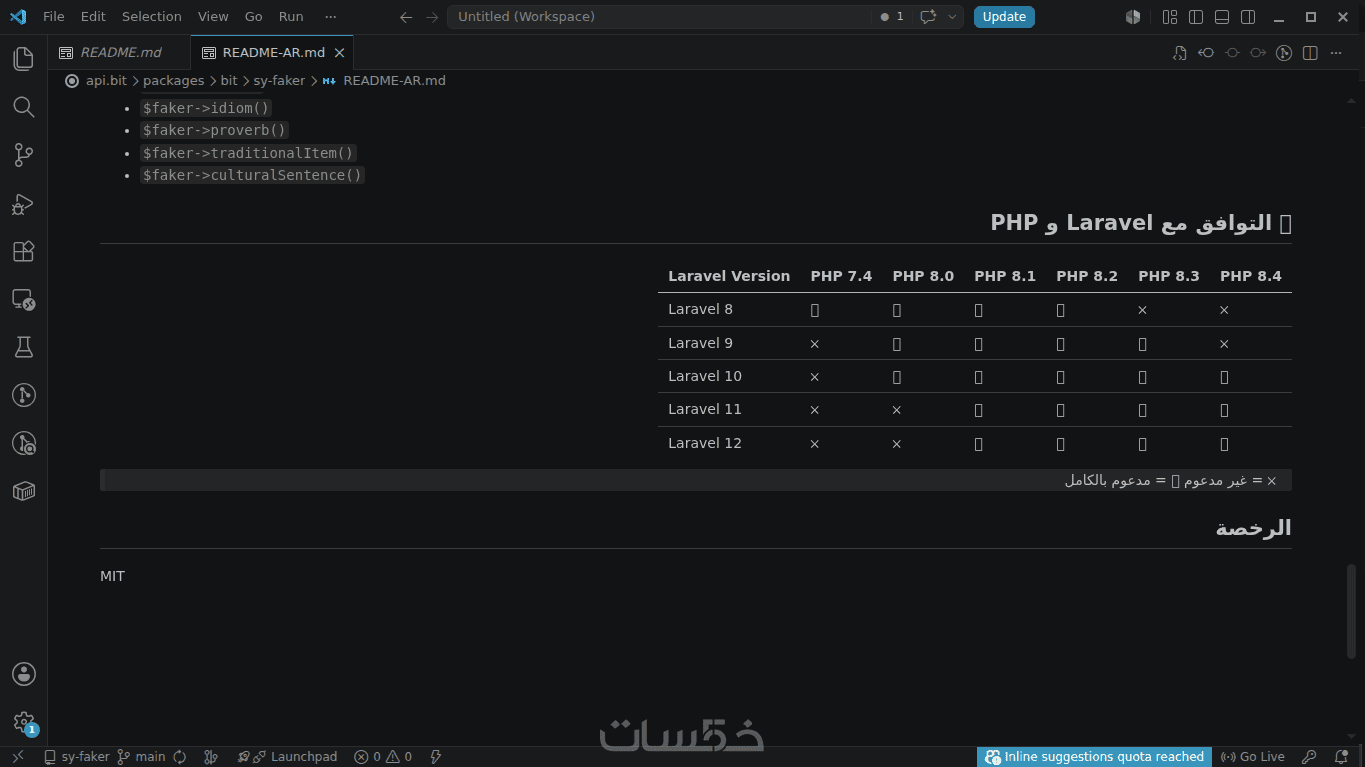Click the $faker->traditionalItem() code text

pos(248,153)
